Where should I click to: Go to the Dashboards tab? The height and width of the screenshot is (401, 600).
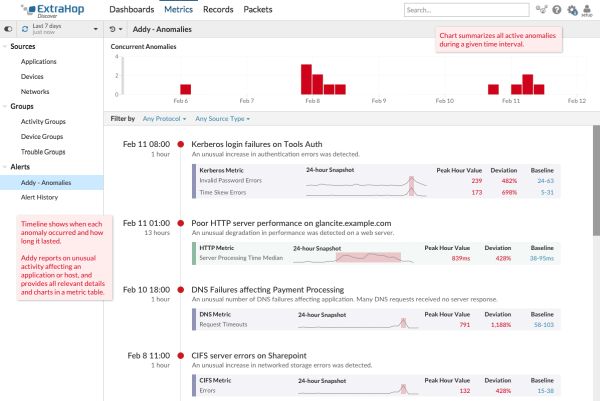(x=132, y=10)
